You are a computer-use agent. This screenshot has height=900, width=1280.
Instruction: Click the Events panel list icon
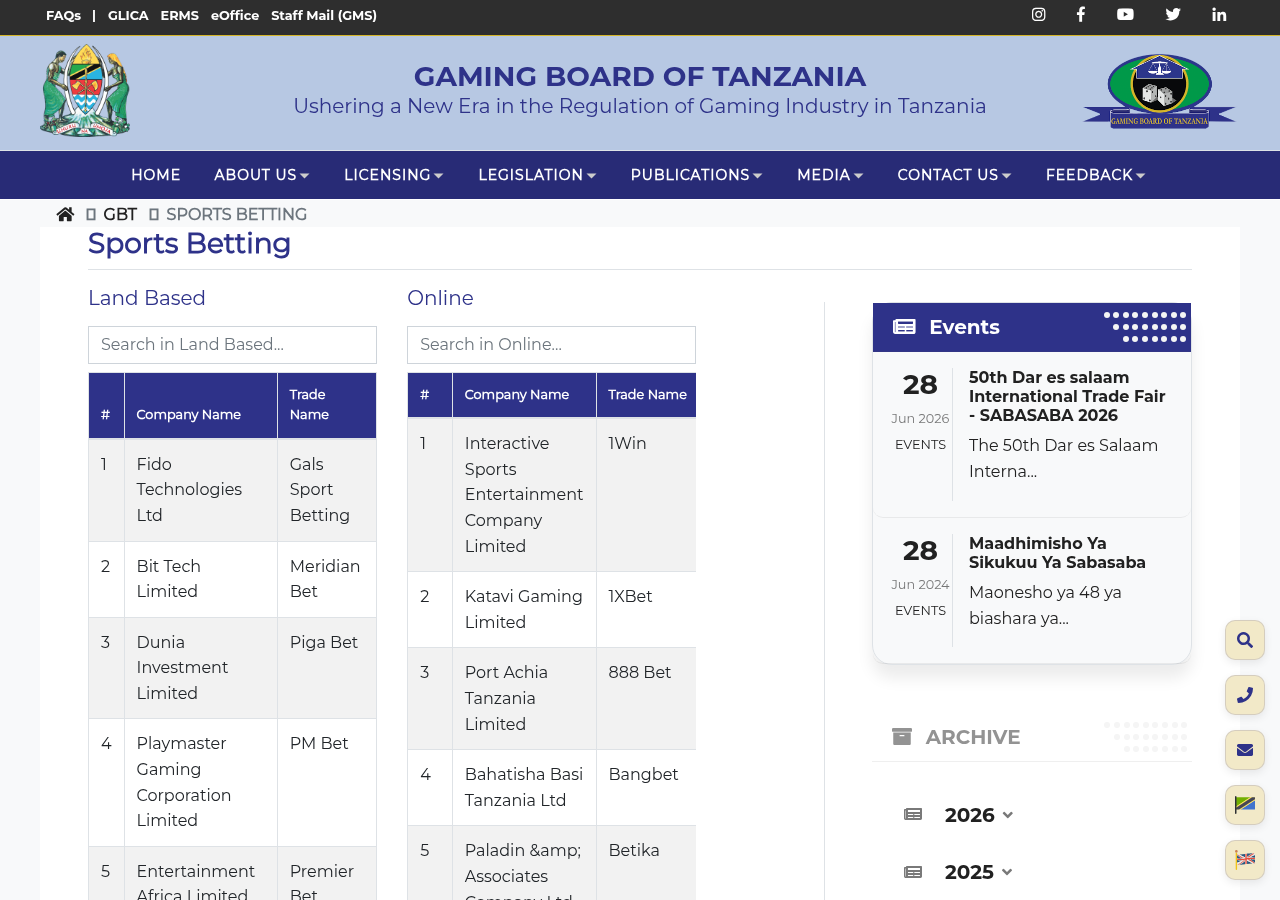(x=904, y=327)
